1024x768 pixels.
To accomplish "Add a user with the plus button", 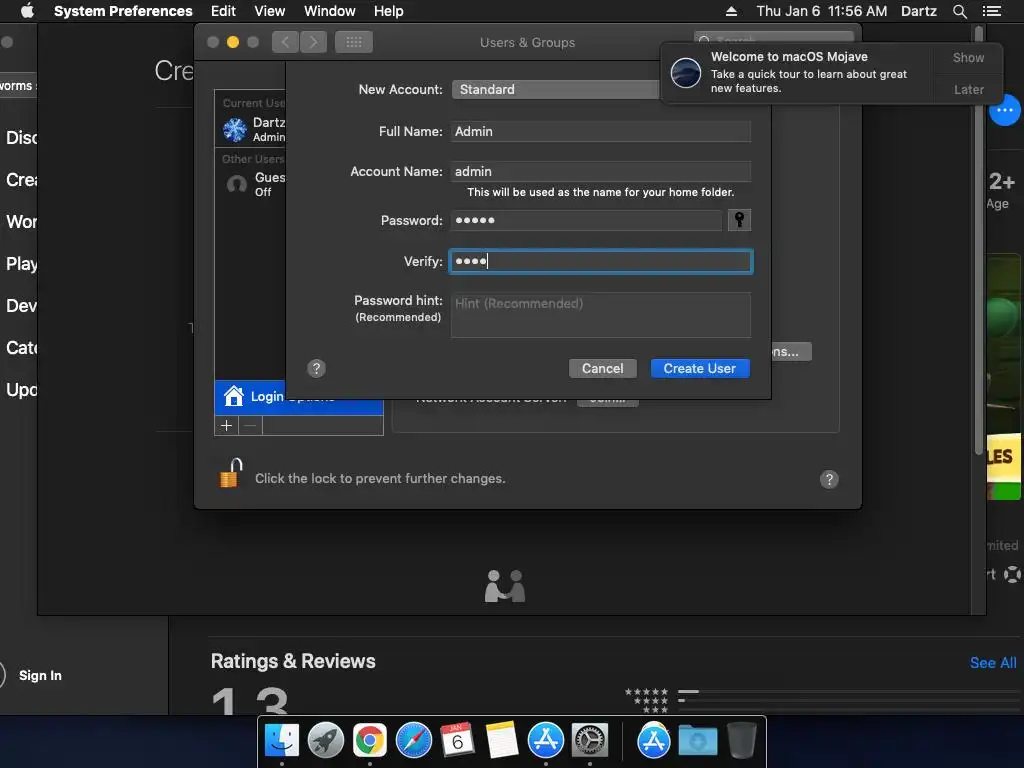I will click(x=227, y=426).
